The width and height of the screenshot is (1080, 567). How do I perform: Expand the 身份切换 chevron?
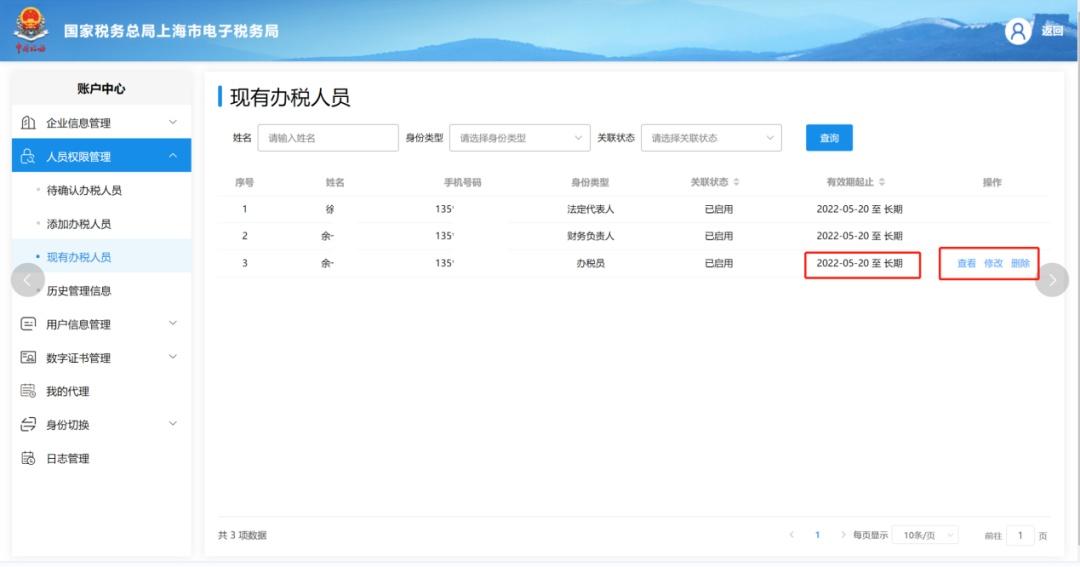pos(173,423)
